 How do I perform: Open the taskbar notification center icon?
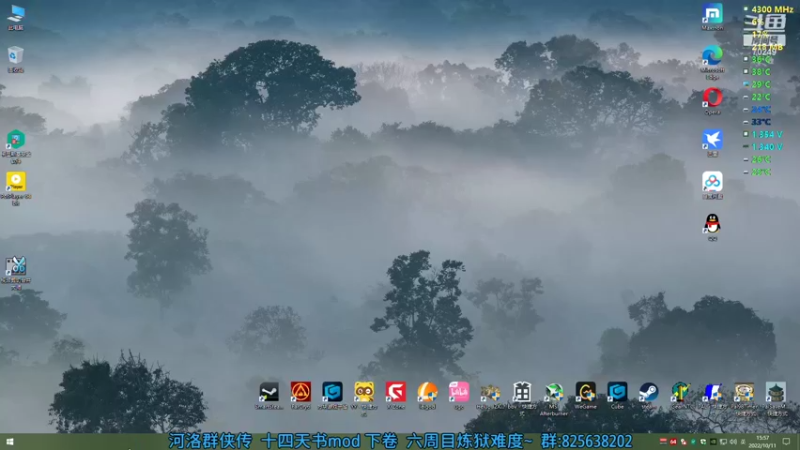pos(786,442)
